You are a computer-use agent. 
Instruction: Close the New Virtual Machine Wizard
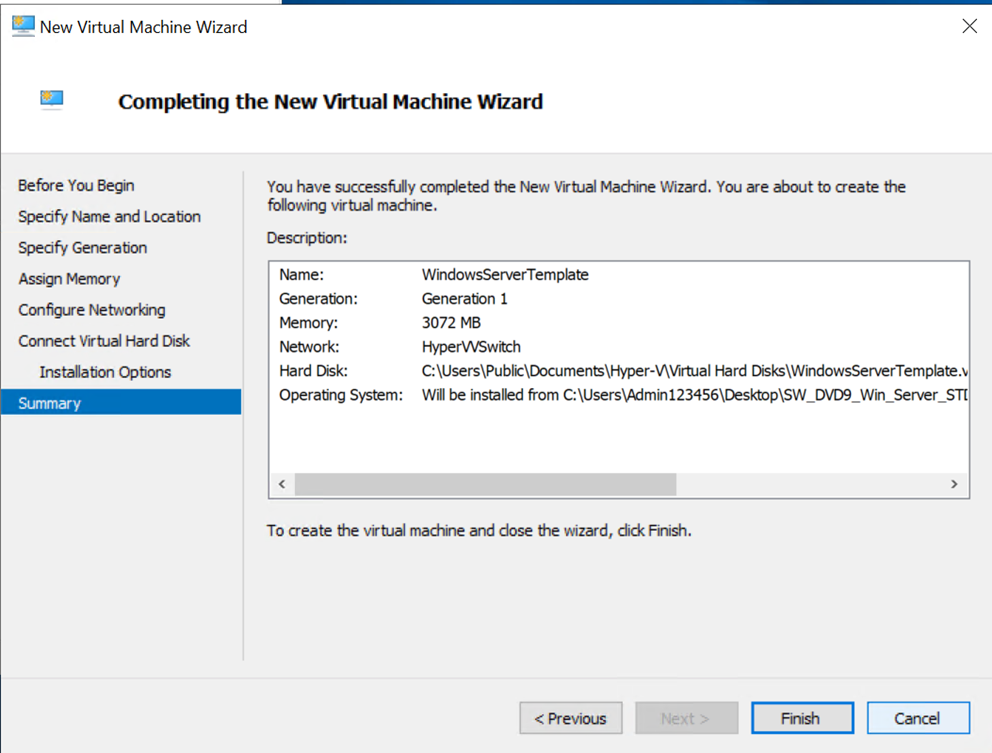969,26
